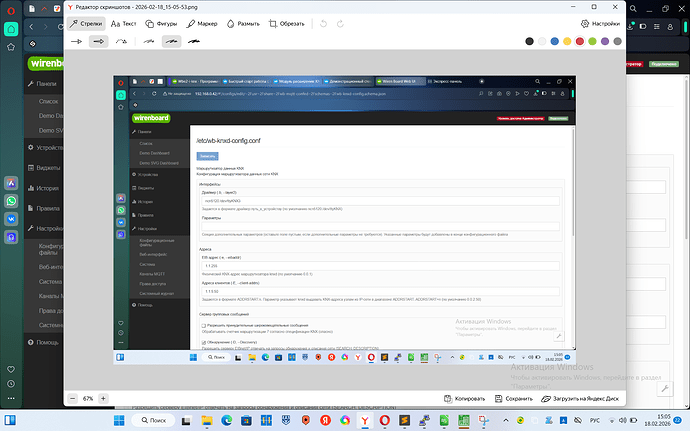Open the Windows Start menu
This screenshot has width=690, height=431.
(x=119, y=420)
